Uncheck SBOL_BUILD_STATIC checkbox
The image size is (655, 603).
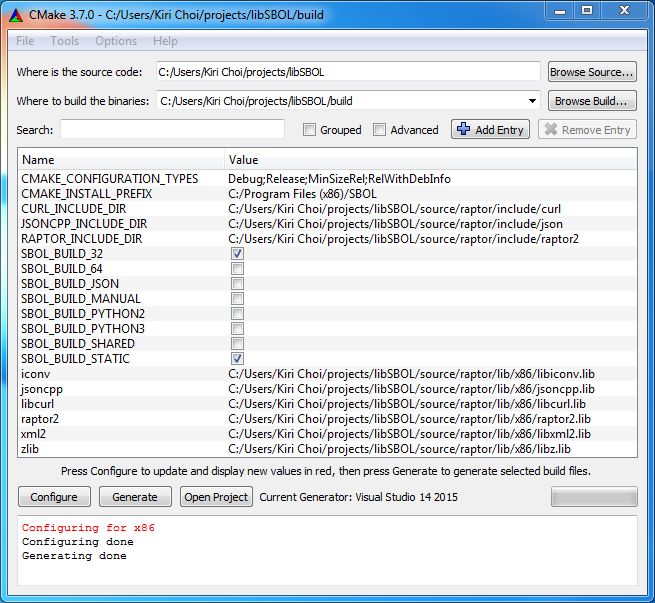click(237, 359)
